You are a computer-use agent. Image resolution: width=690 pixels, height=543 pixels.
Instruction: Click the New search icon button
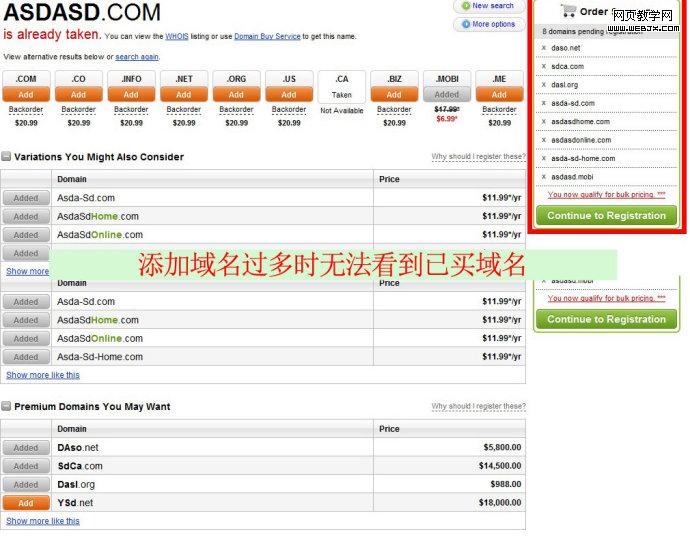coord(464,6)
